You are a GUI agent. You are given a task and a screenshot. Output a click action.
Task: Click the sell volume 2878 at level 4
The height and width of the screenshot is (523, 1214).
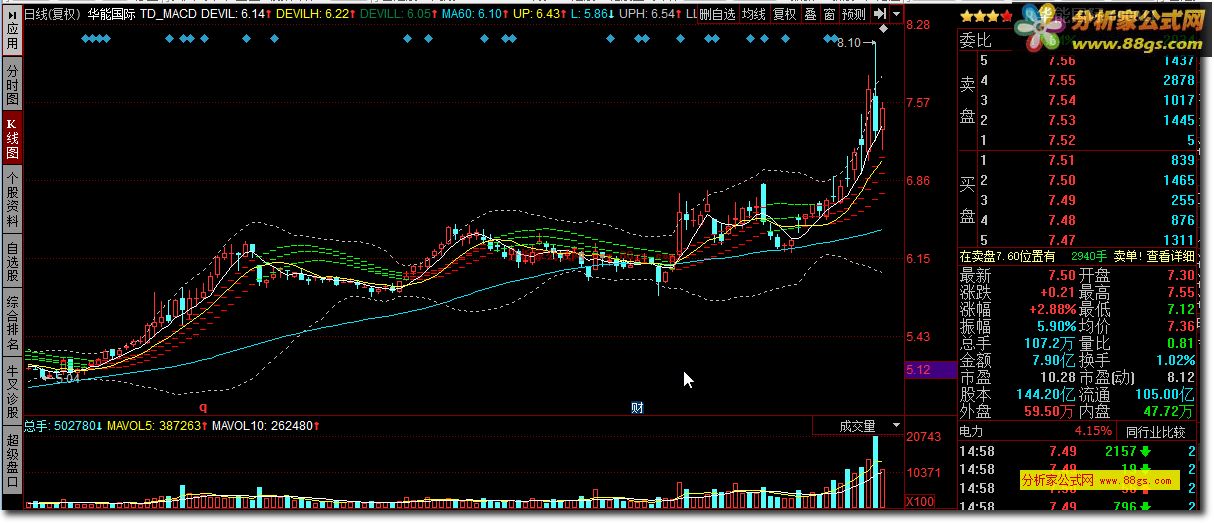coord(1179,80)
